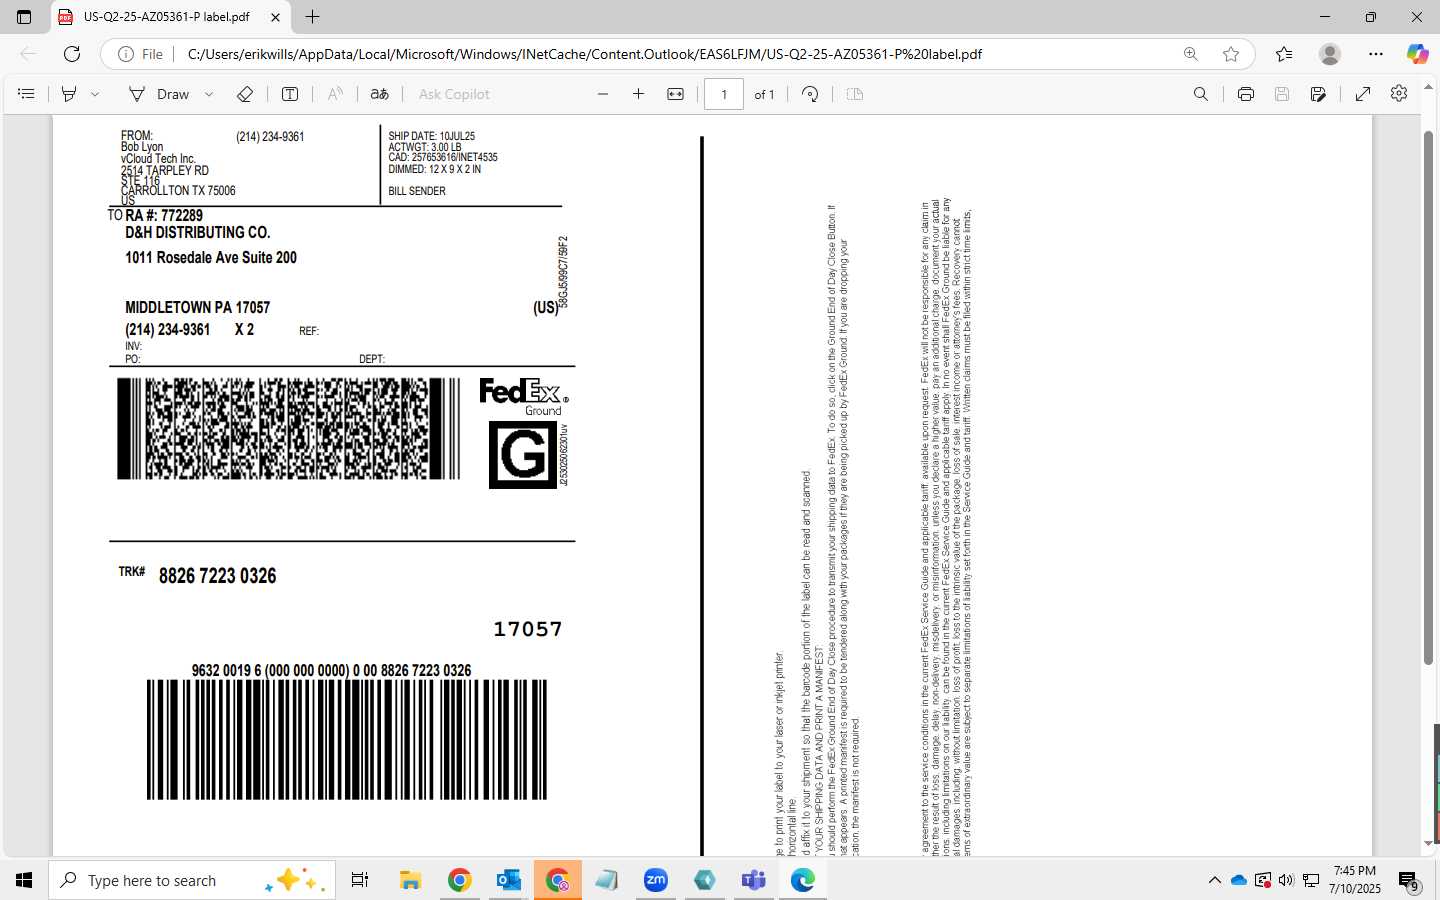Viewport: 1440px width, 900px height.
Task: Click the tracking number 8826 7223 0326
Action: (x=217, y=576)
